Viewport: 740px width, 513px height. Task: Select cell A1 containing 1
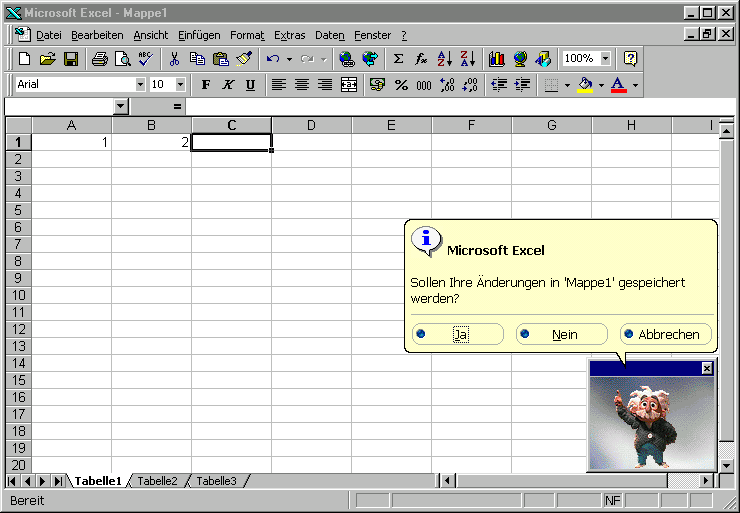pos(71,142)
